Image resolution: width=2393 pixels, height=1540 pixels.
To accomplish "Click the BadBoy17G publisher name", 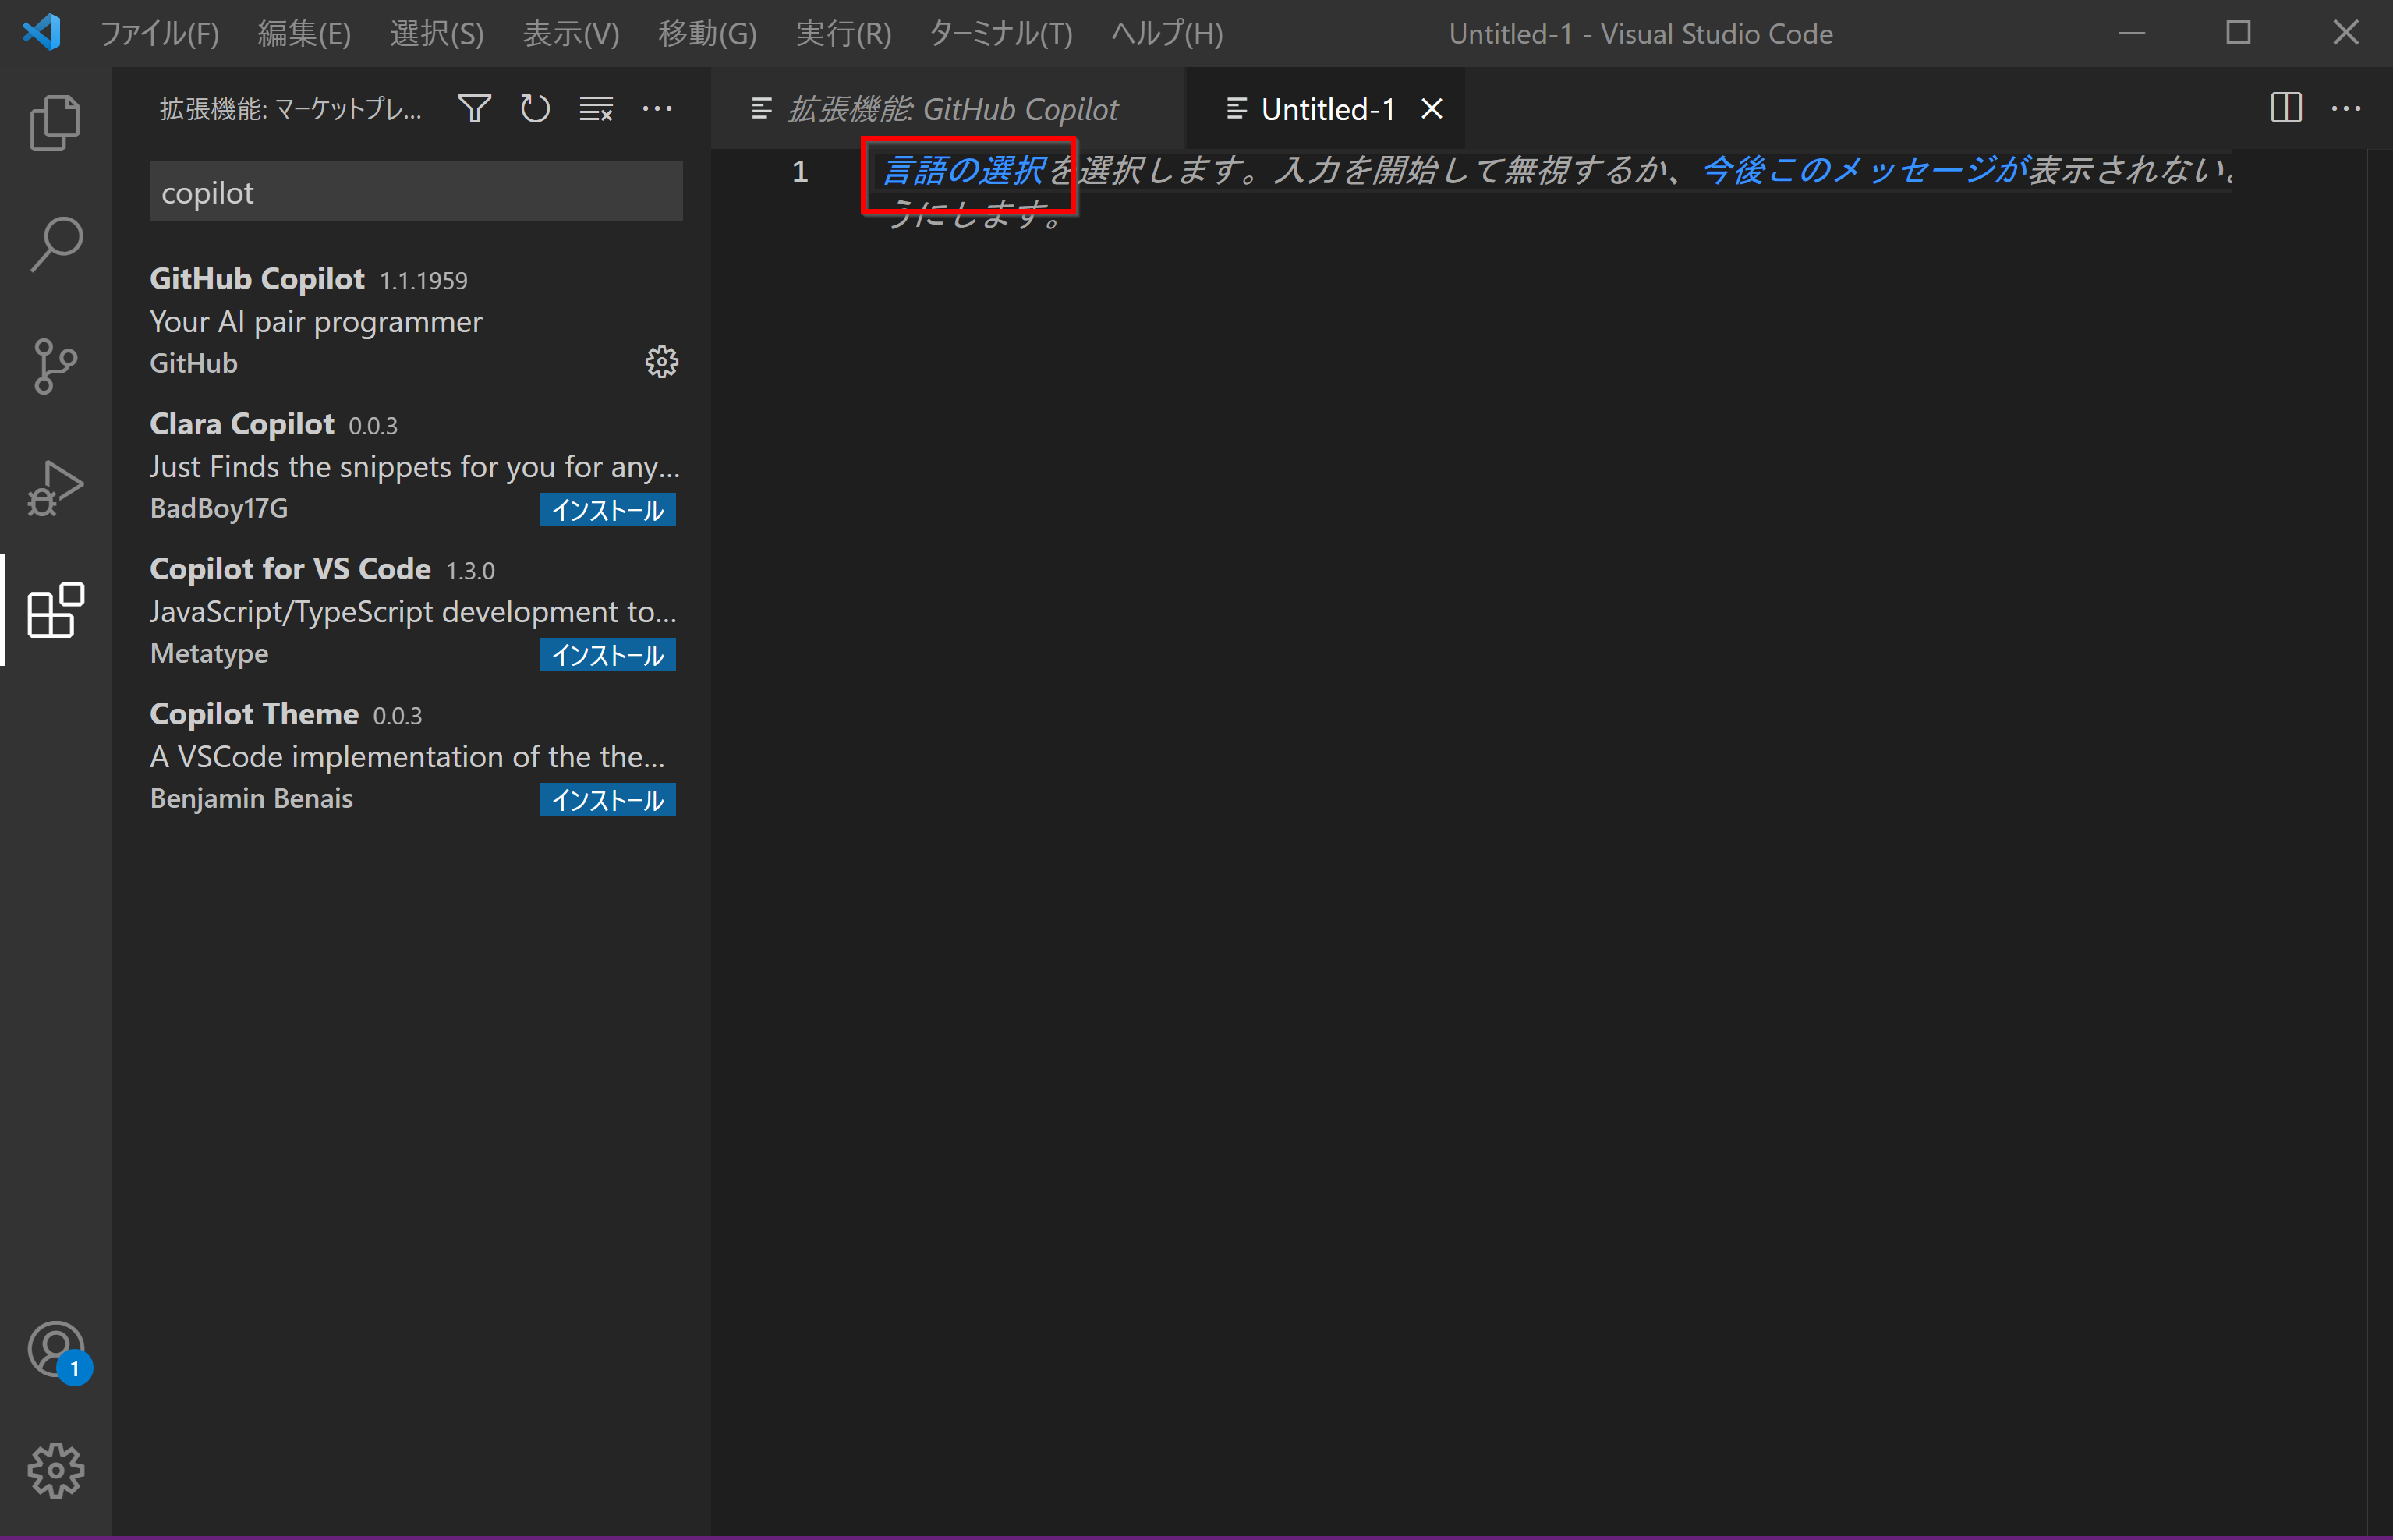I will tap(219, 508).
